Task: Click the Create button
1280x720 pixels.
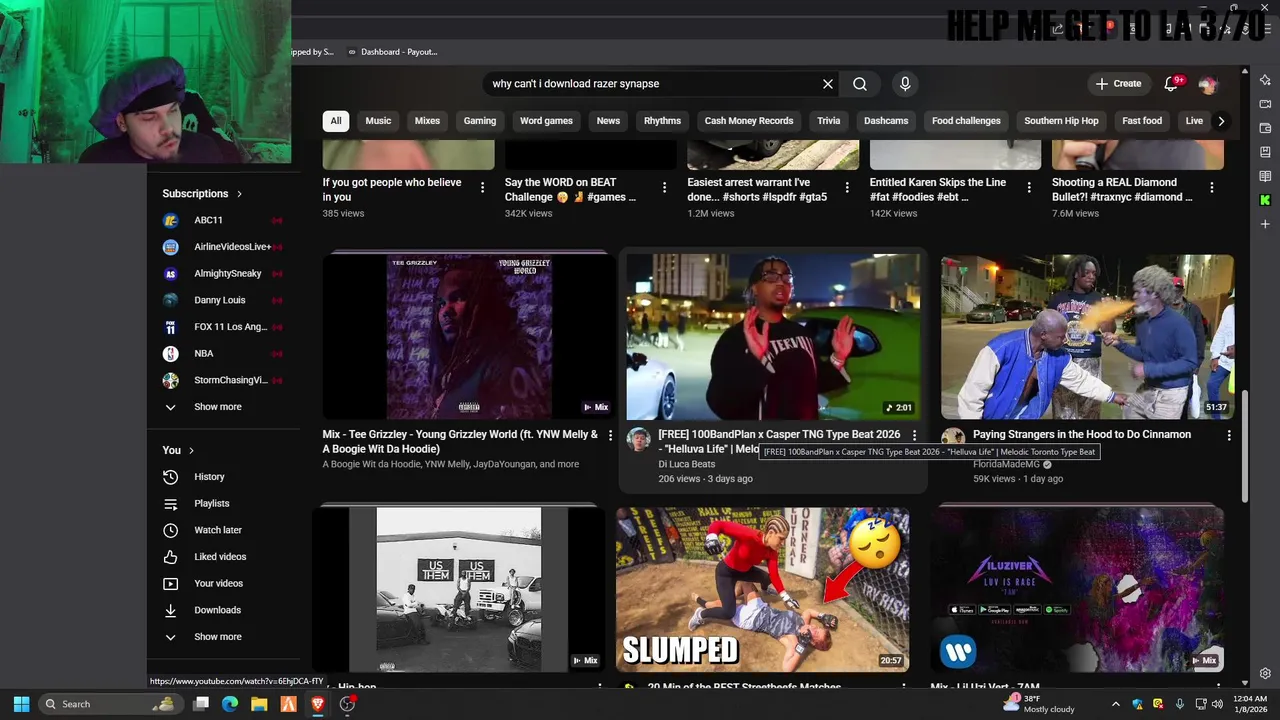Action: 1119,84
